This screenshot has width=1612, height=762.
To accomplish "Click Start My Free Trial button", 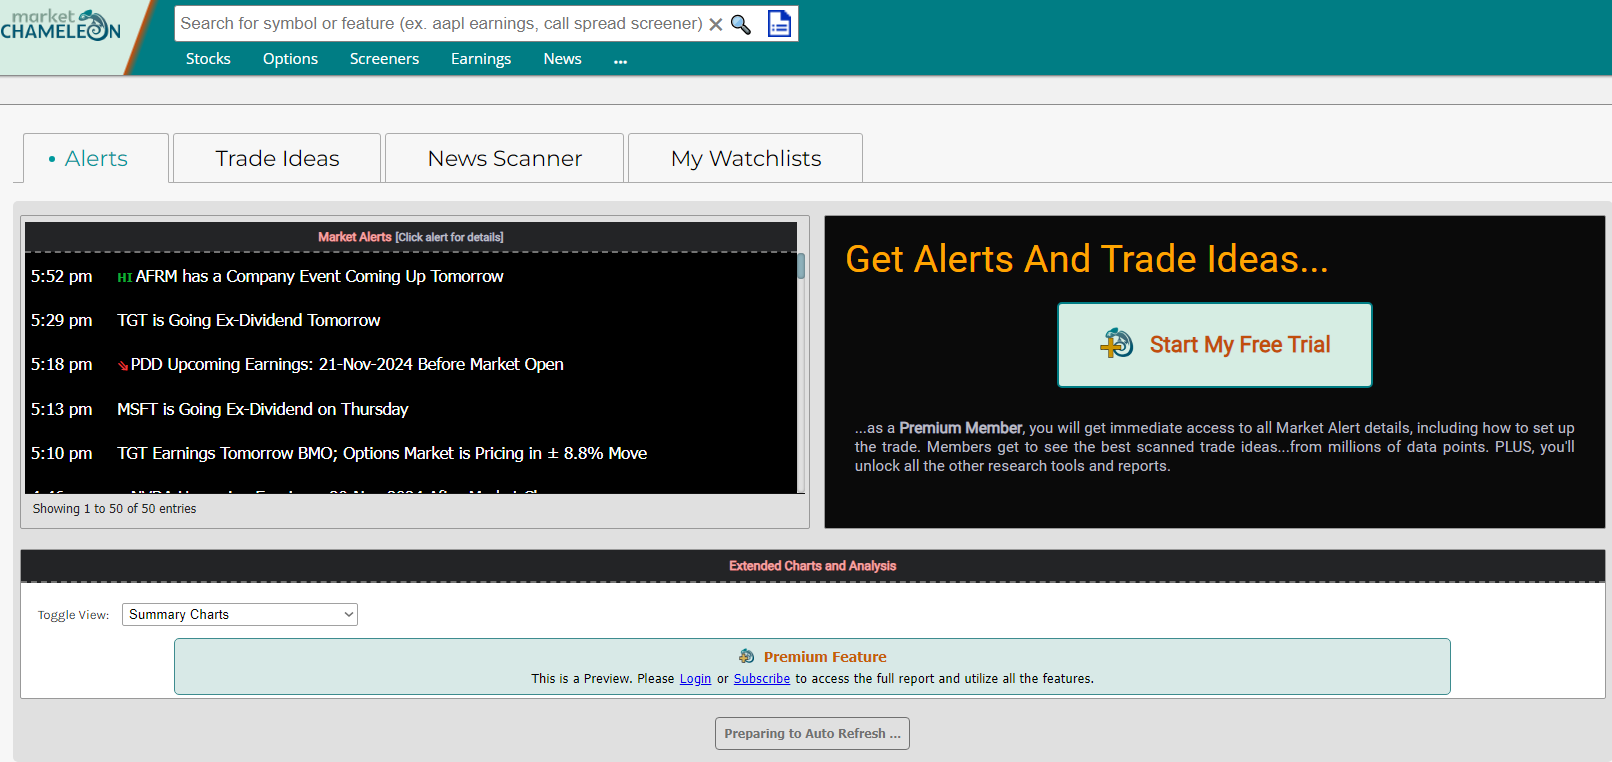I will pyautogui.click(x=1215, y=345).
